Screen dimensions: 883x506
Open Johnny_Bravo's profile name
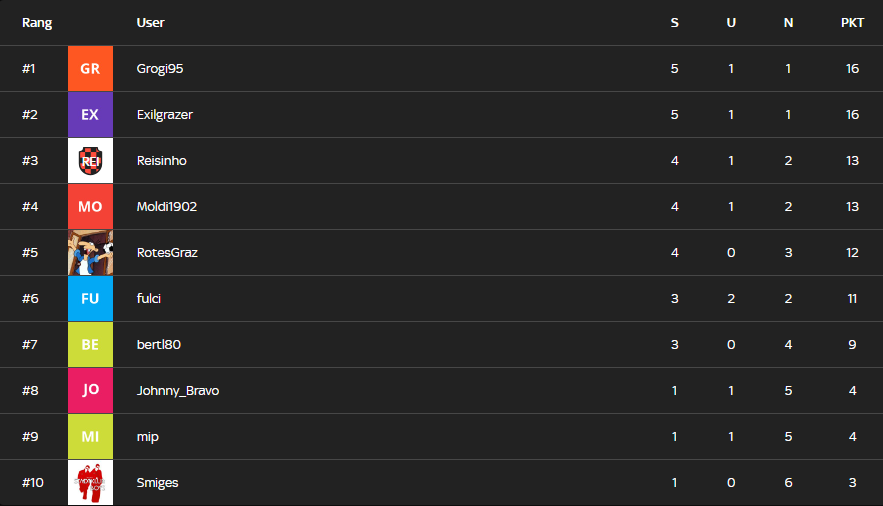[x=177, y=391]
